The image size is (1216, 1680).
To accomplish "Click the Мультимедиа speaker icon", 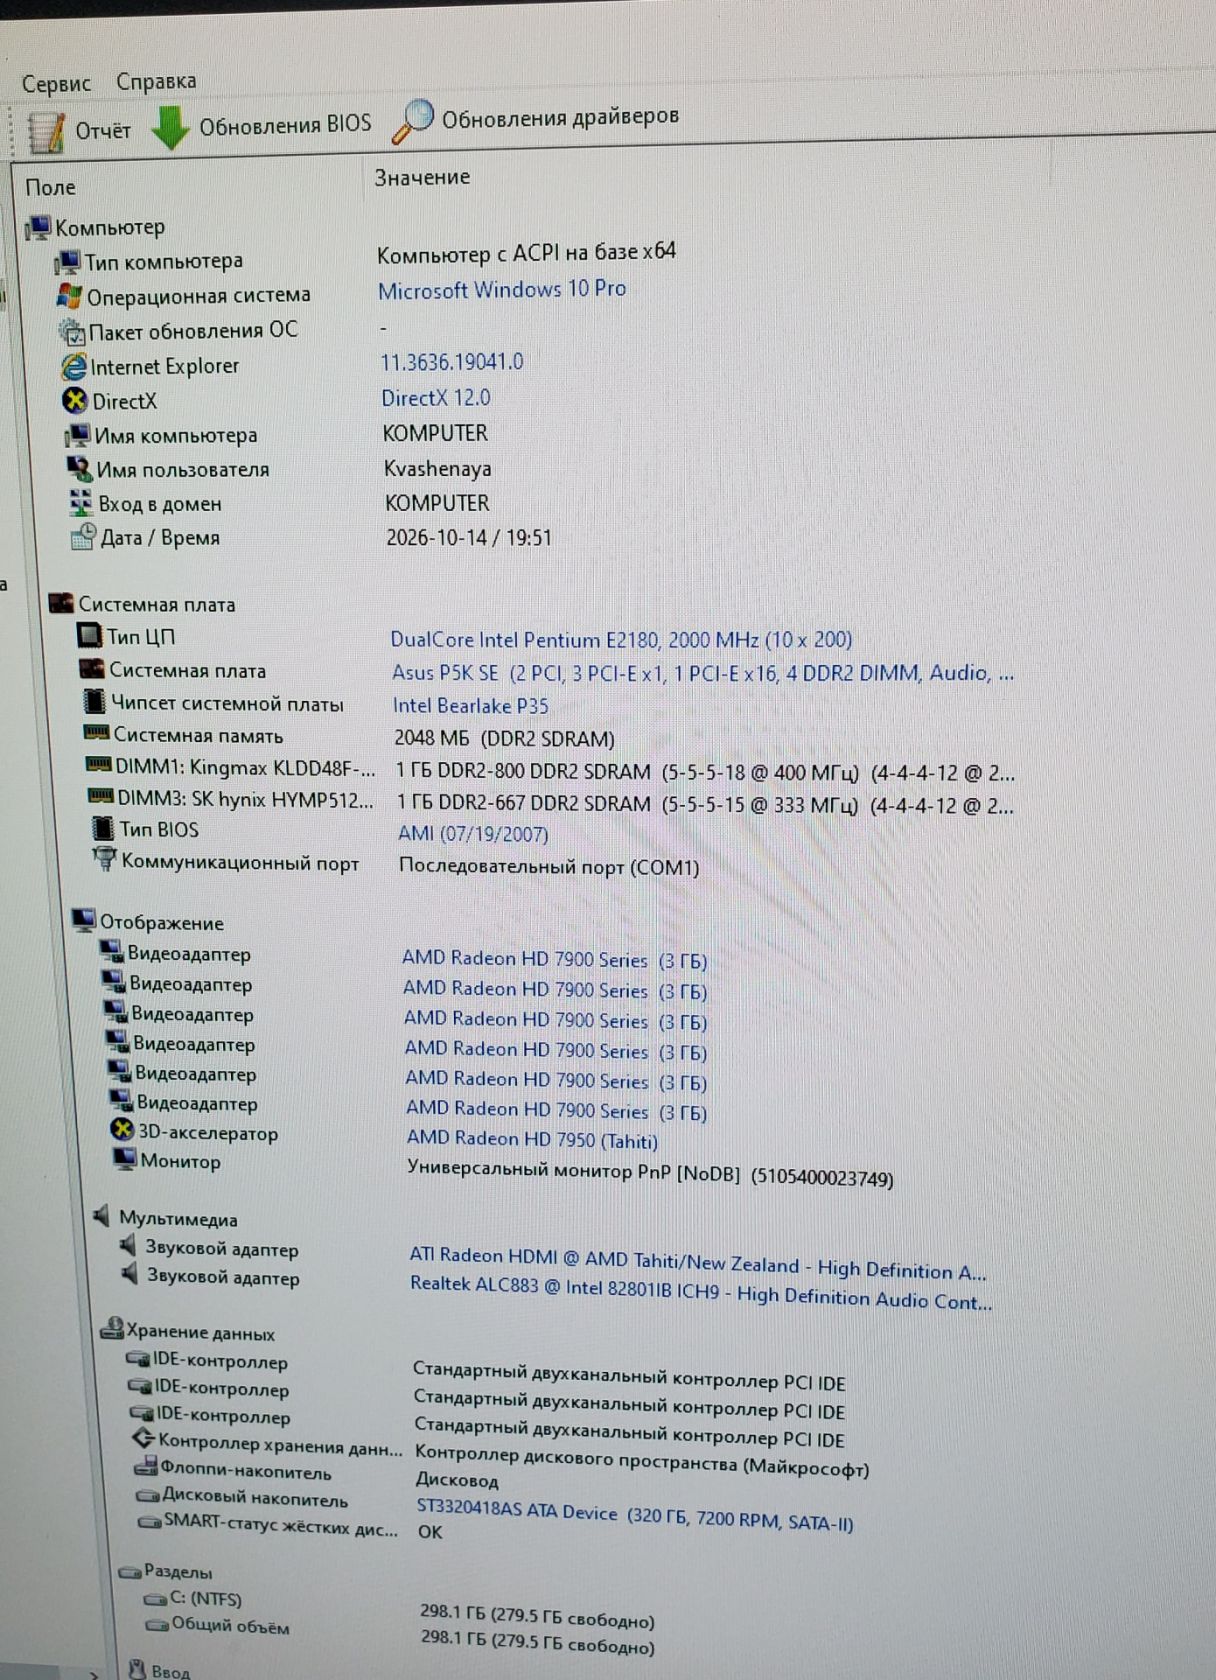I will (101, 1216).
